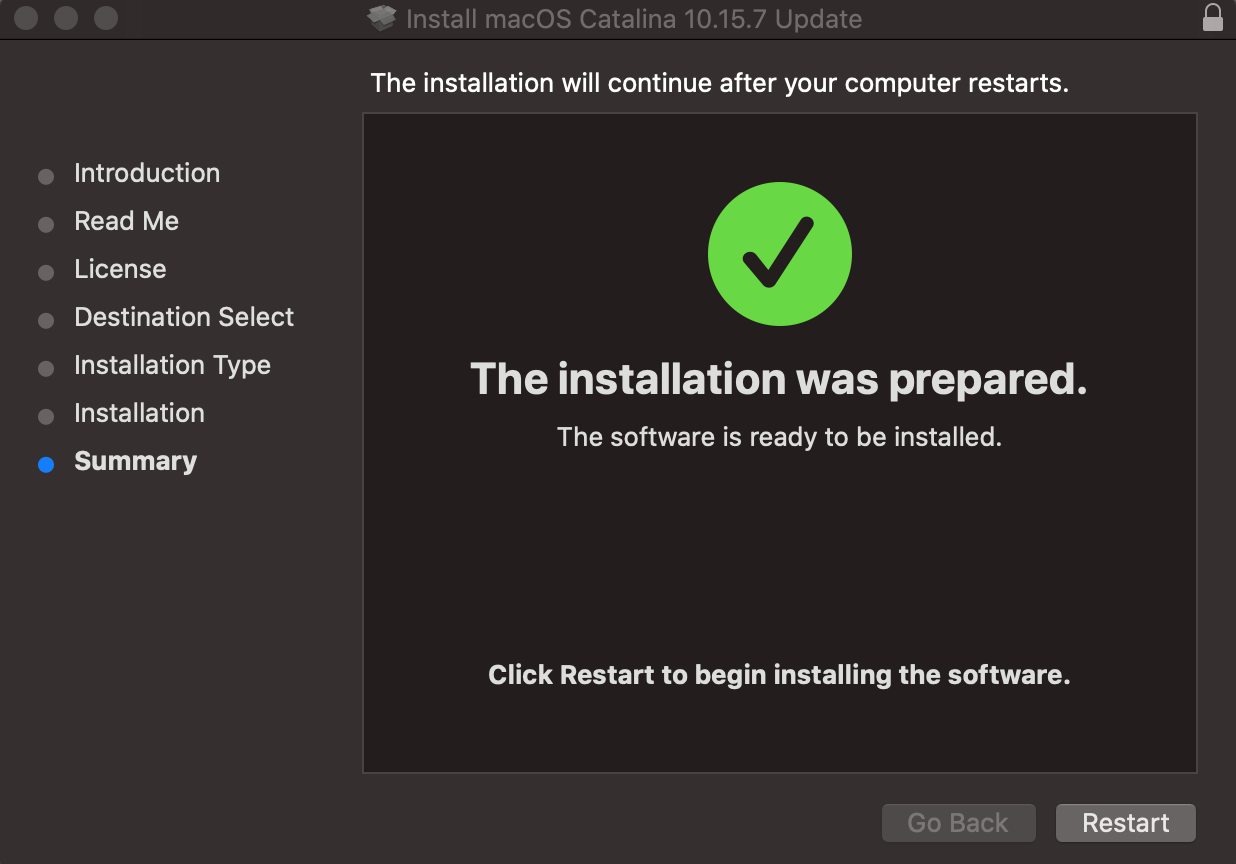This screenshot has height=864, width=1236.
Task: Click the blue Summary step bullet
Action: tap(46, 464)
